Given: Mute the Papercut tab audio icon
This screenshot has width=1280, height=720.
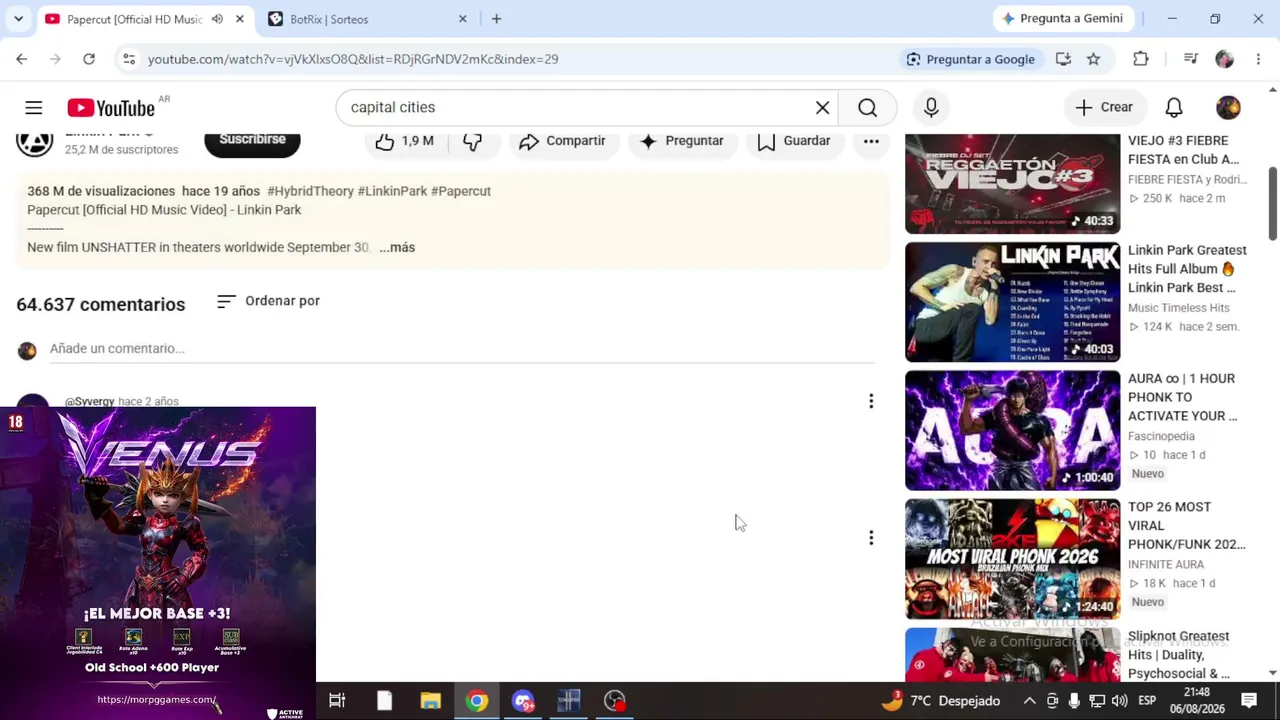Looking at the screenshot, I should pos(217,19).
